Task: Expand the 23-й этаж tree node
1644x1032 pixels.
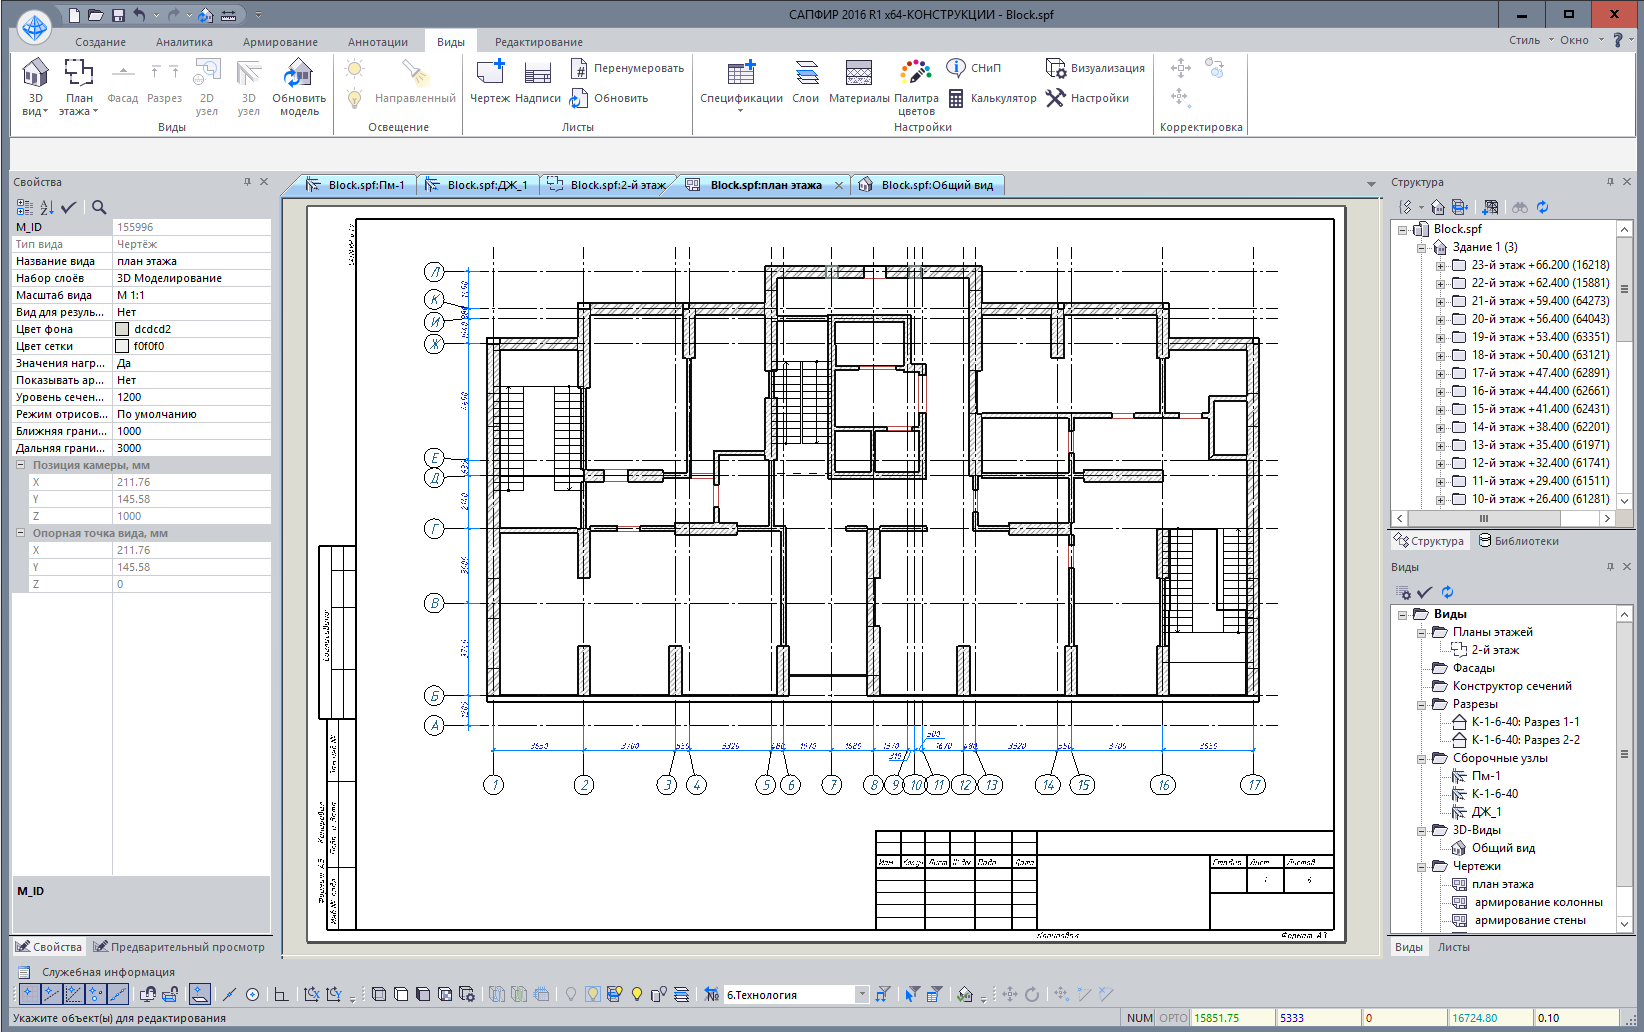Action: [x=1440, y=266]
